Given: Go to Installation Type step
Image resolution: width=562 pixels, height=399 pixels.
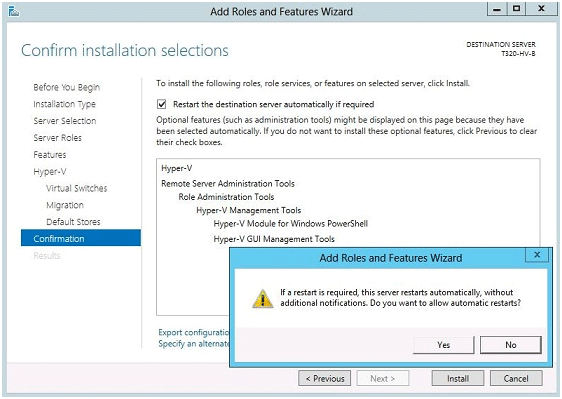Looking at the screenshot, I should [x=65, y=104].
